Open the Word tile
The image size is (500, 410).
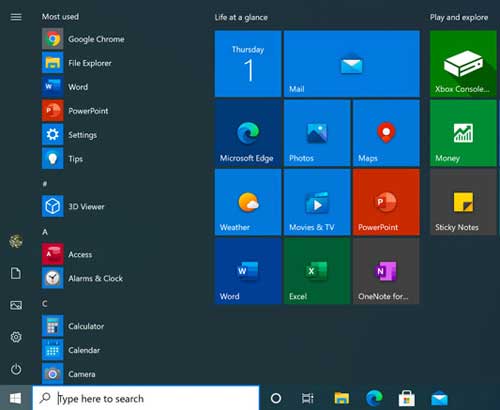248,271
